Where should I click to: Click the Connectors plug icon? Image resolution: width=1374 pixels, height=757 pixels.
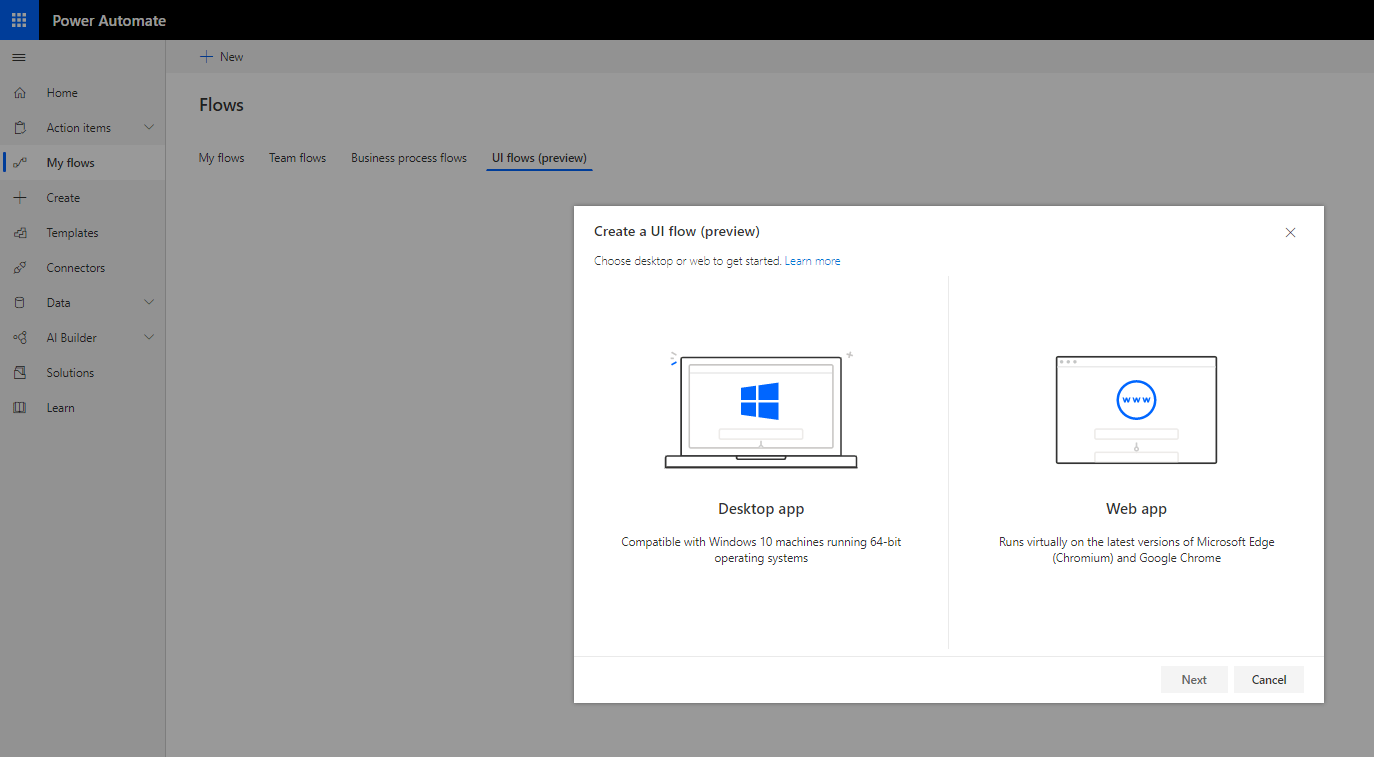(20, 268)
